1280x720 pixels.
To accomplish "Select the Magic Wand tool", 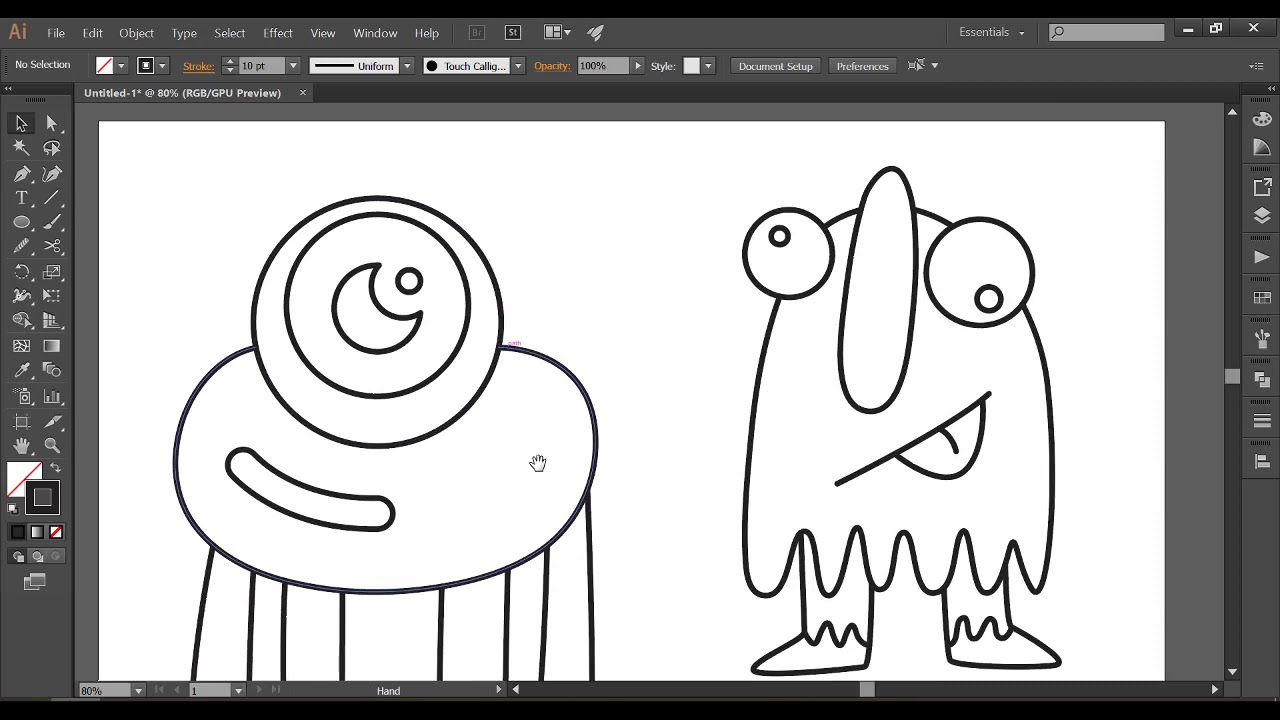I will 21,148.
